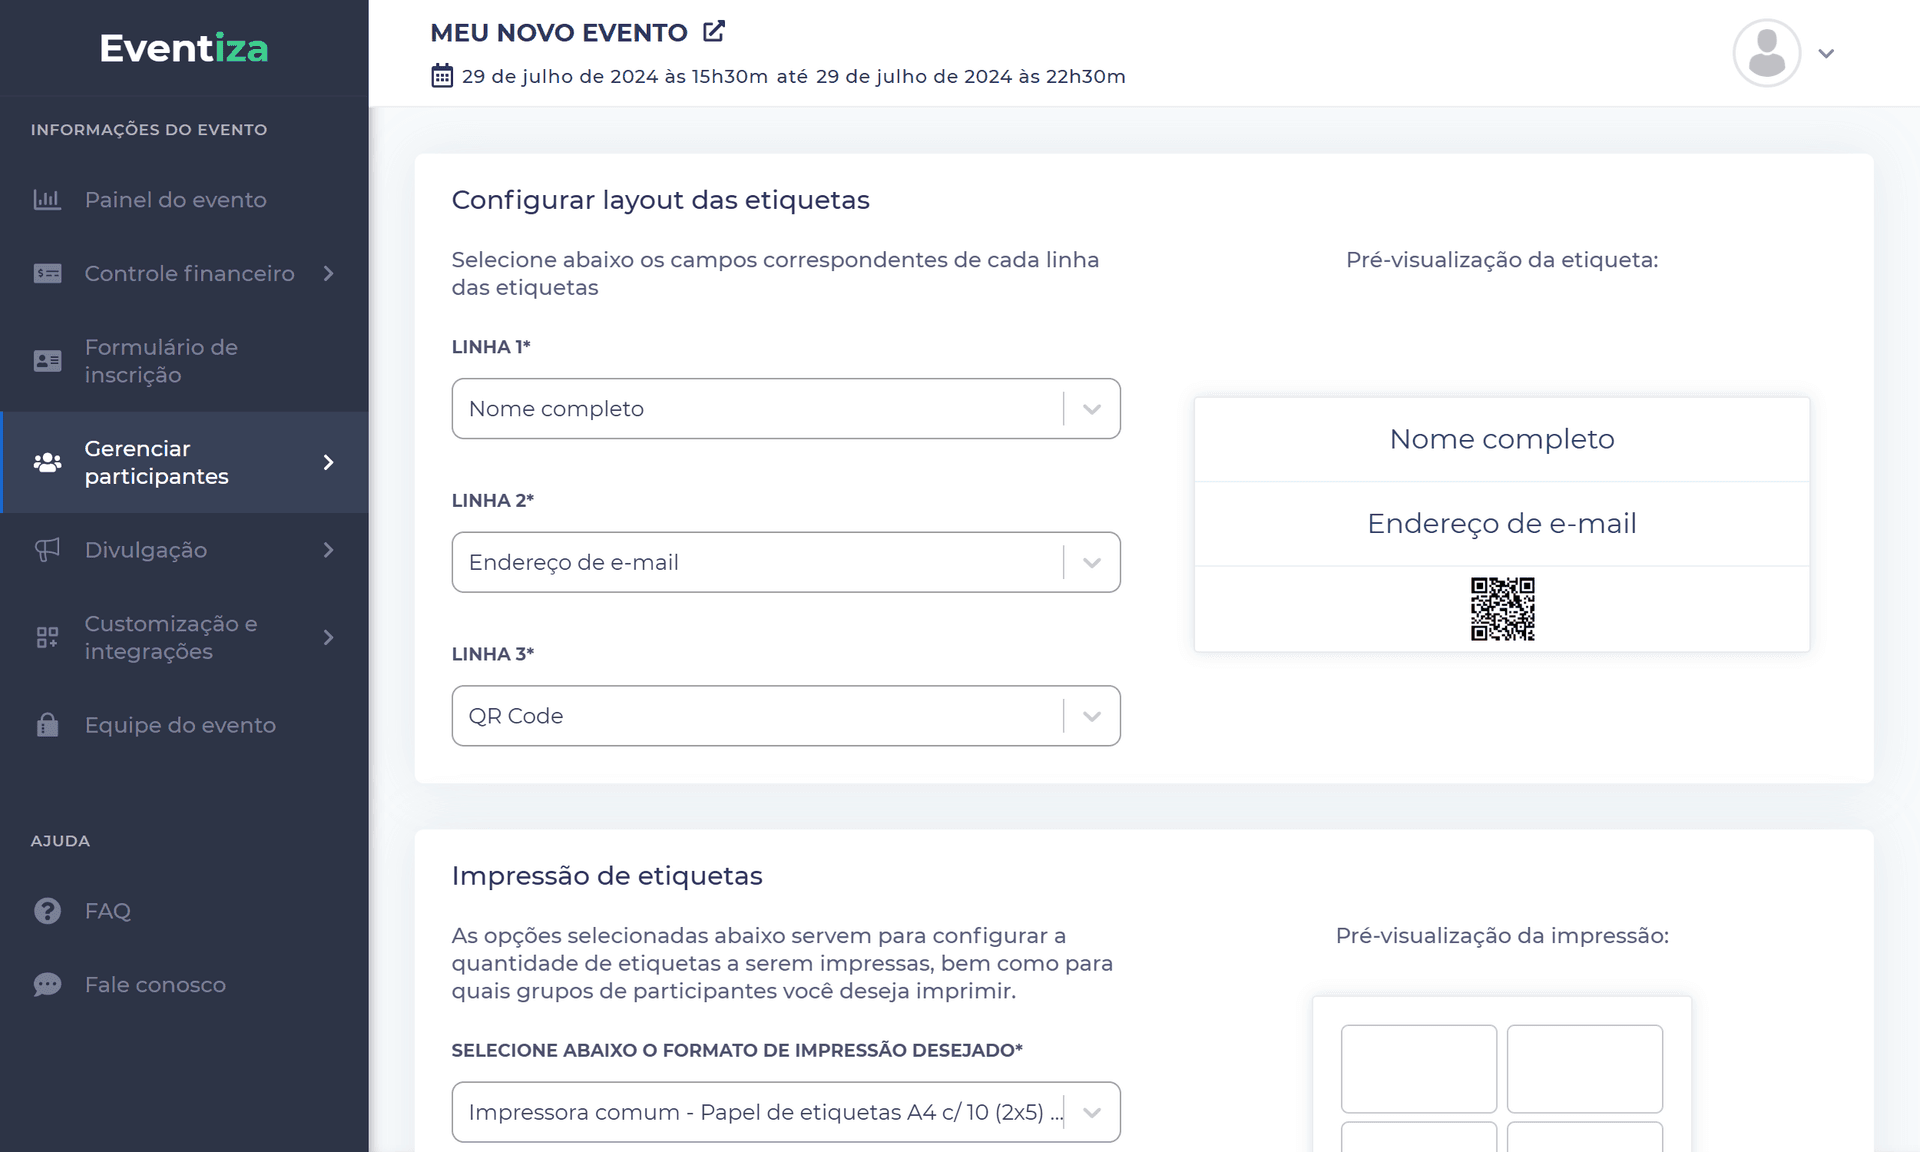
Task: Click the Controle financeiro money icon
Action: pos(47,274)
